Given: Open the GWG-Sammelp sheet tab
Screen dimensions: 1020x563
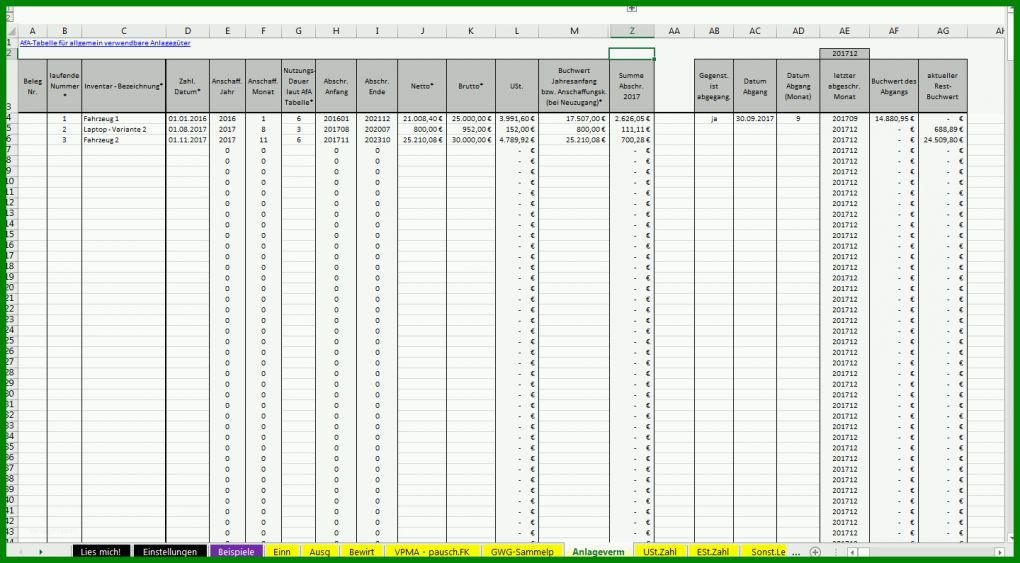Looking at the screenshot, I should (x=522, y=552).
